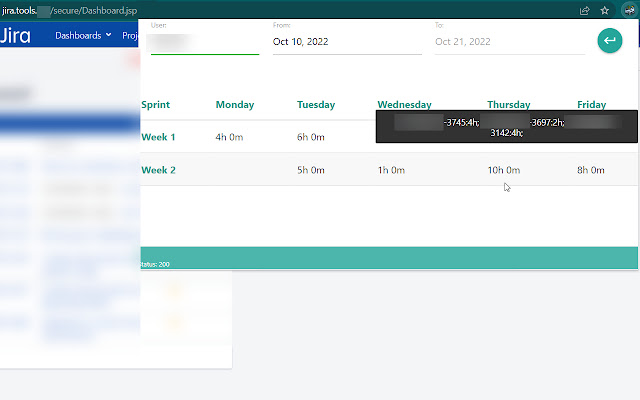Select the Week 2 row label
The width and height of the screenshot is (640, 400).
pyautogui.click(x=158, y=170)
